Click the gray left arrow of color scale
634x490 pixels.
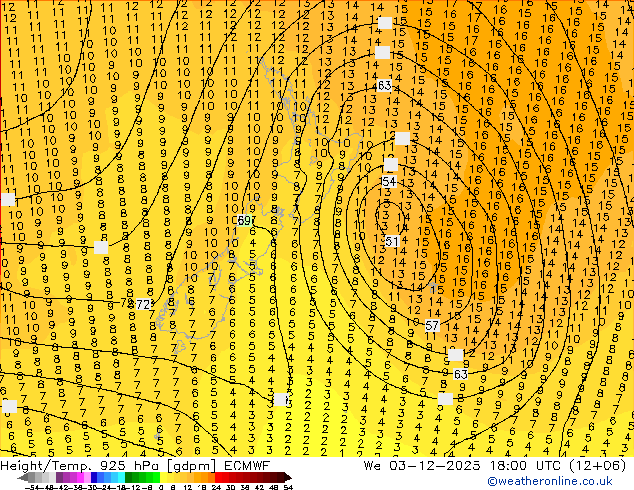23,478
